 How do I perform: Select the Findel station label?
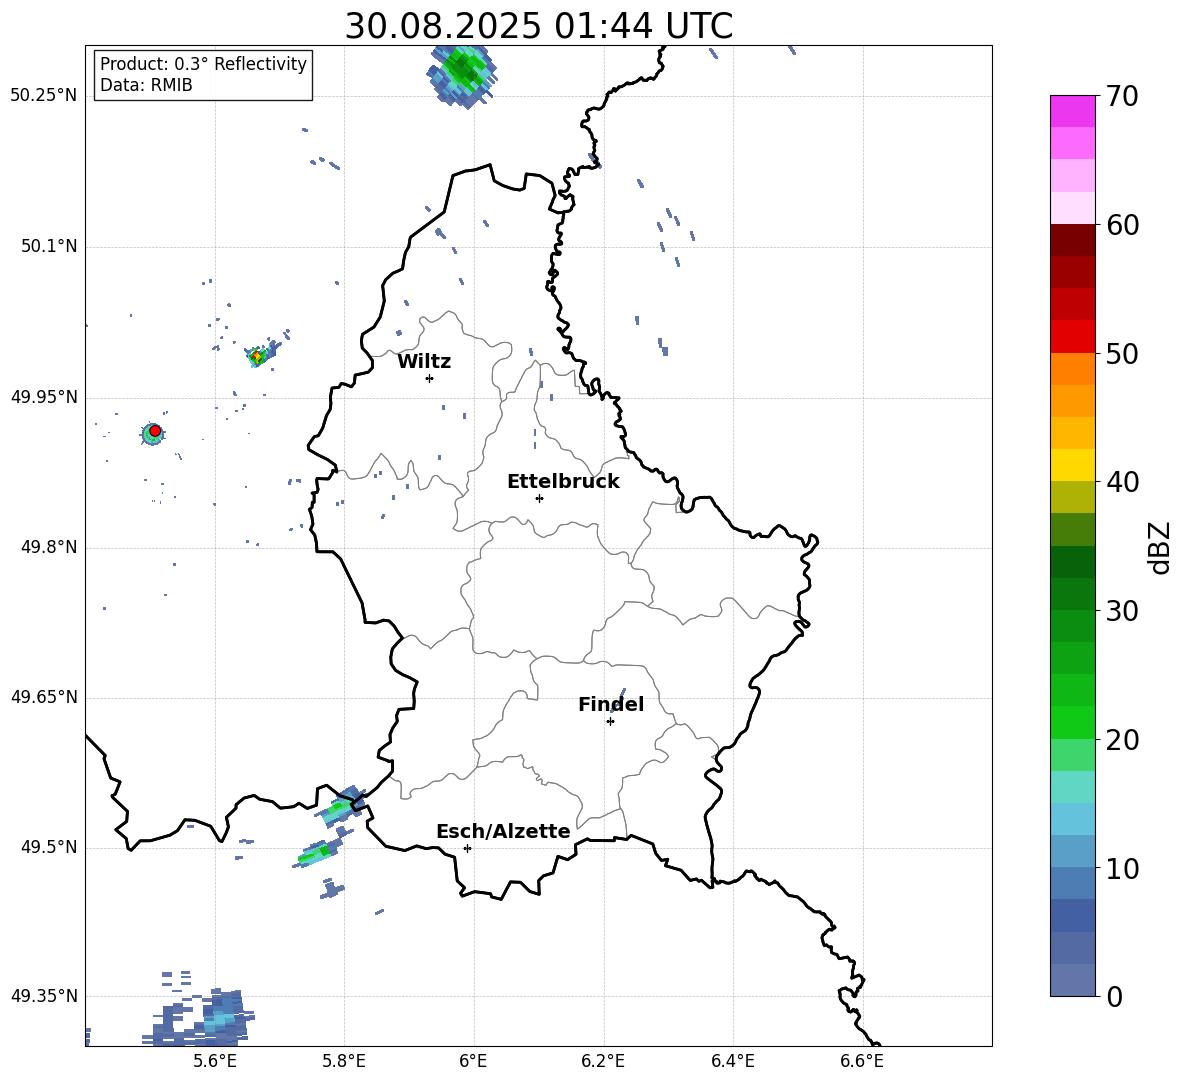click(x=611, y=704)
